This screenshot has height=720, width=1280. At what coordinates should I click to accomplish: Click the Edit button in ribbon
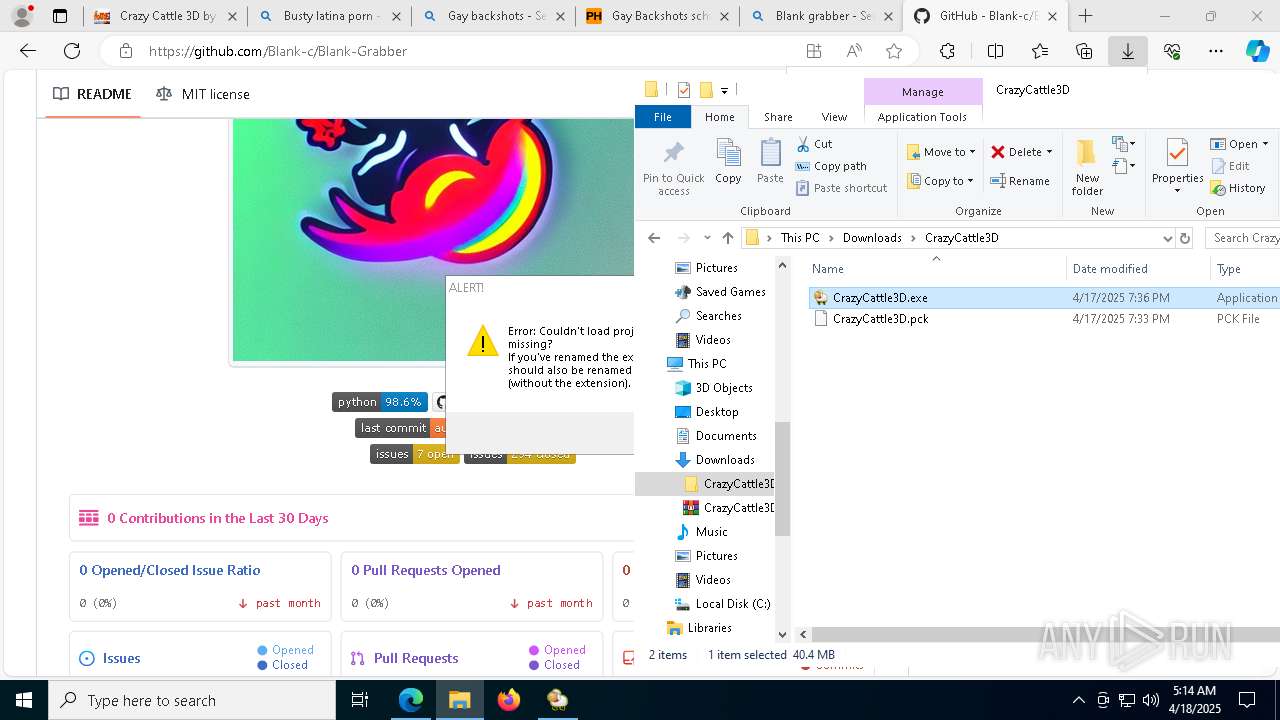1230,166
